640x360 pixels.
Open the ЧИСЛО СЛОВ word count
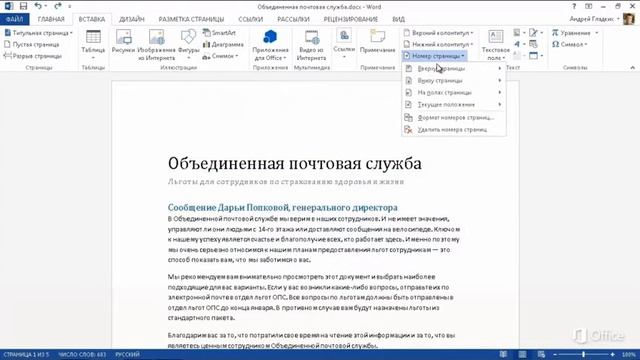pos(82,354)
